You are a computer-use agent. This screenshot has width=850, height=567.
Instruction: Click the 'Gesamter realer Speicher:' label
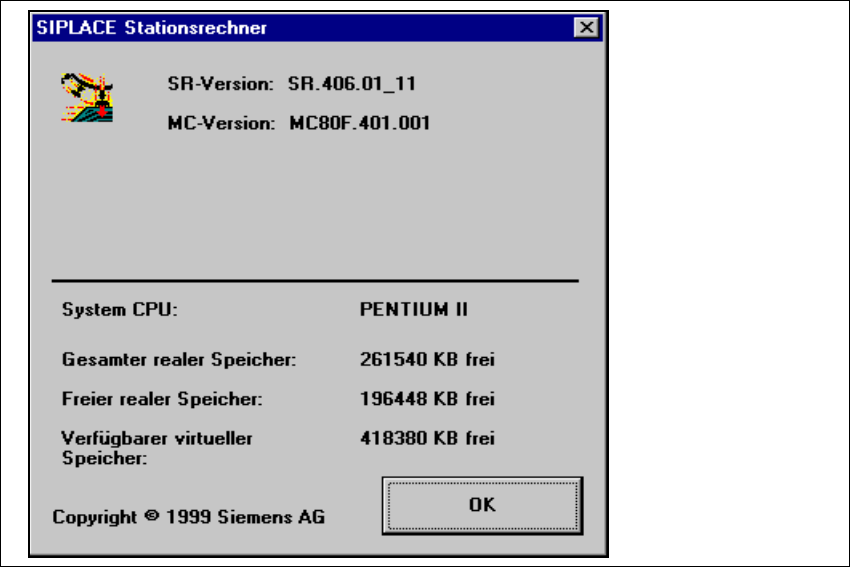coord(179,359)
